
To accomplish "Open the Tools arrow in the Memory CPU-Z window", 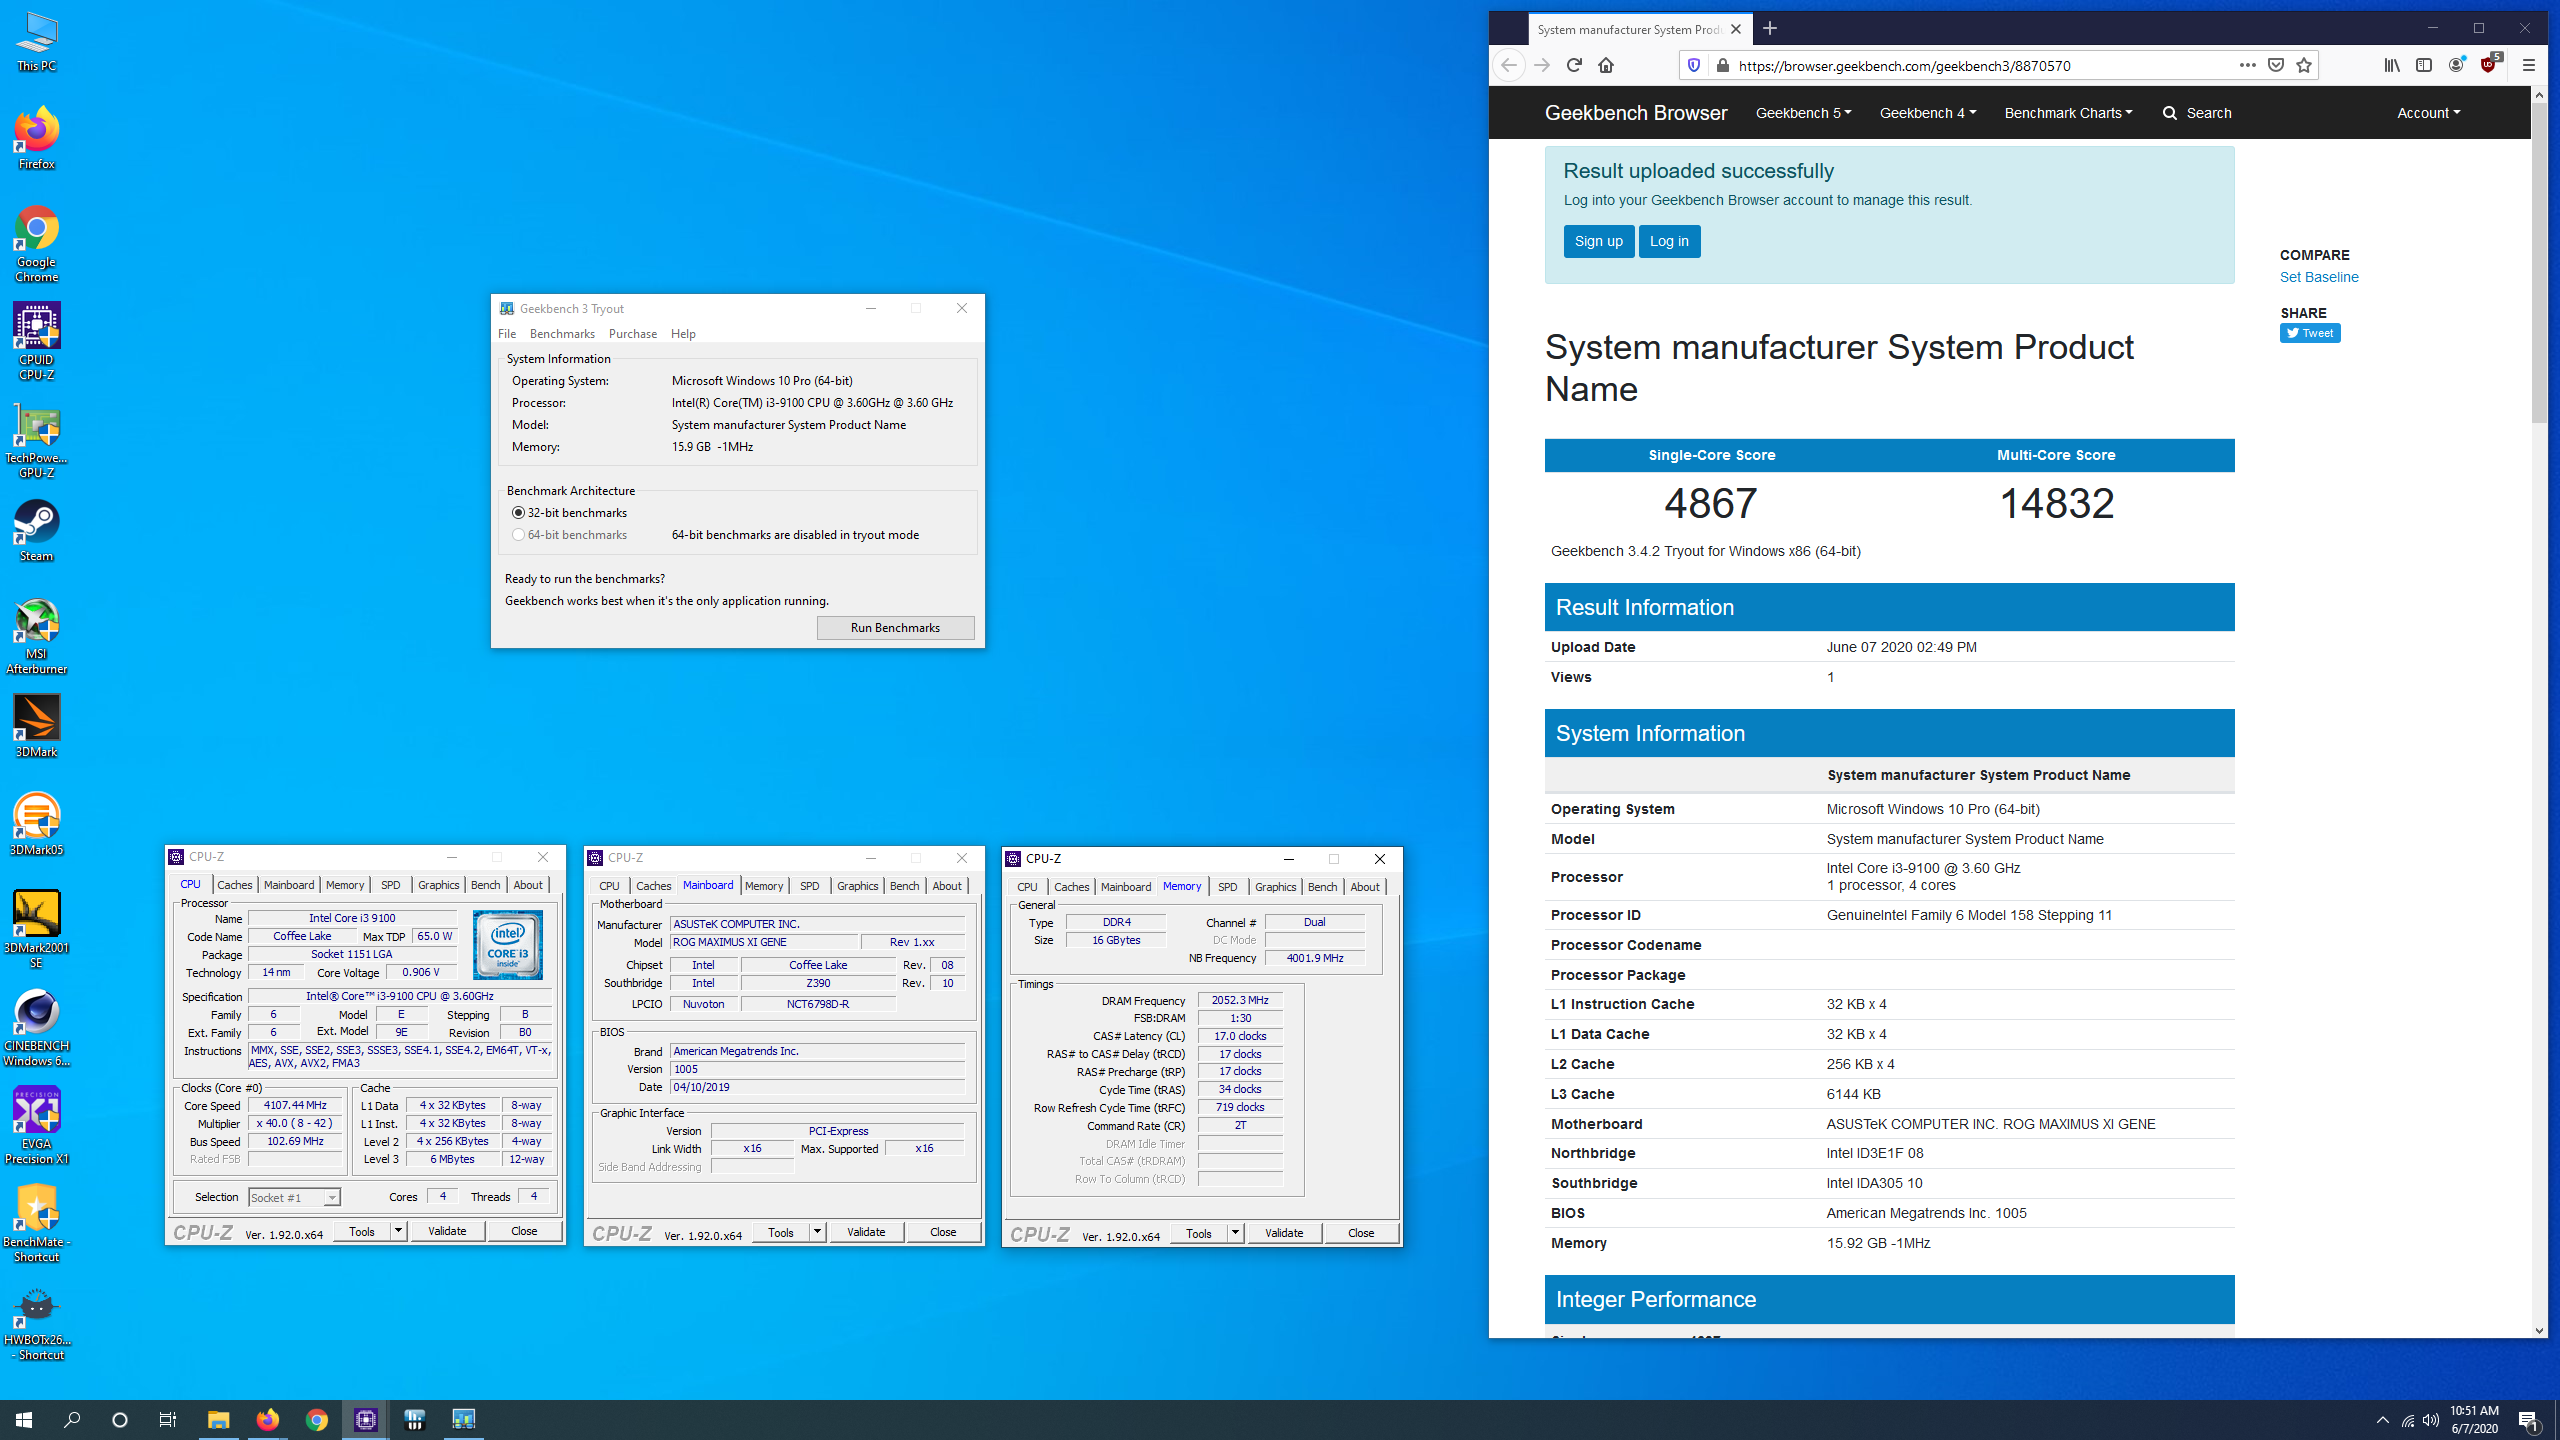I will point(1235,1233).
